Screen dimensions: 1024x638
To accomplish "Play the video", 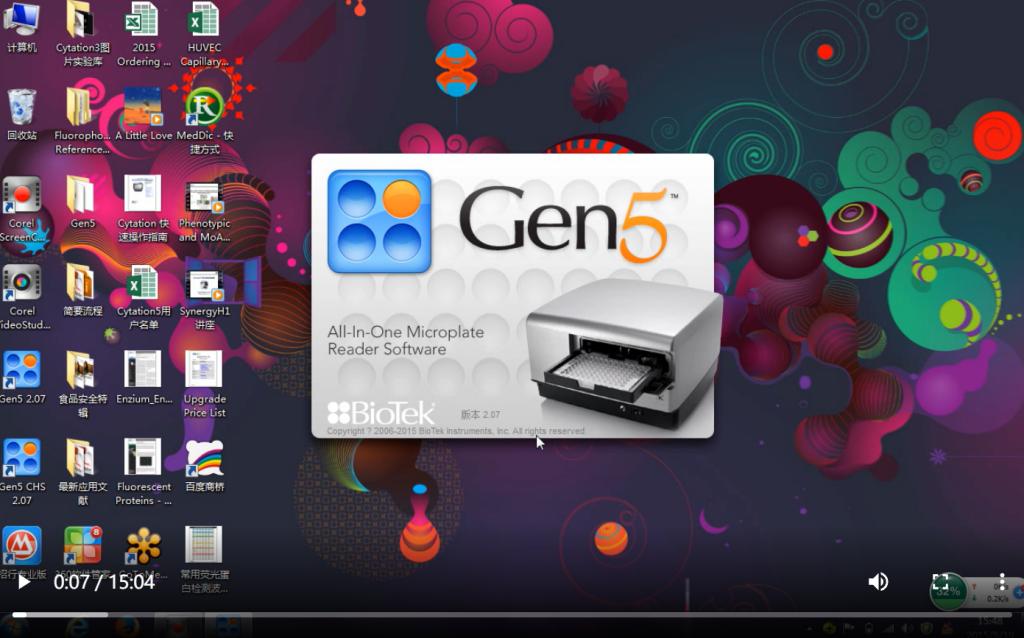I will (24, 581).
